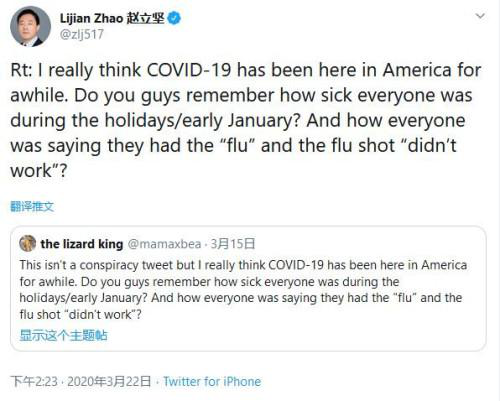Click the 下午2:23 tweet time
The width and height of the screenshot is (500, 401).
click(34, 381)
